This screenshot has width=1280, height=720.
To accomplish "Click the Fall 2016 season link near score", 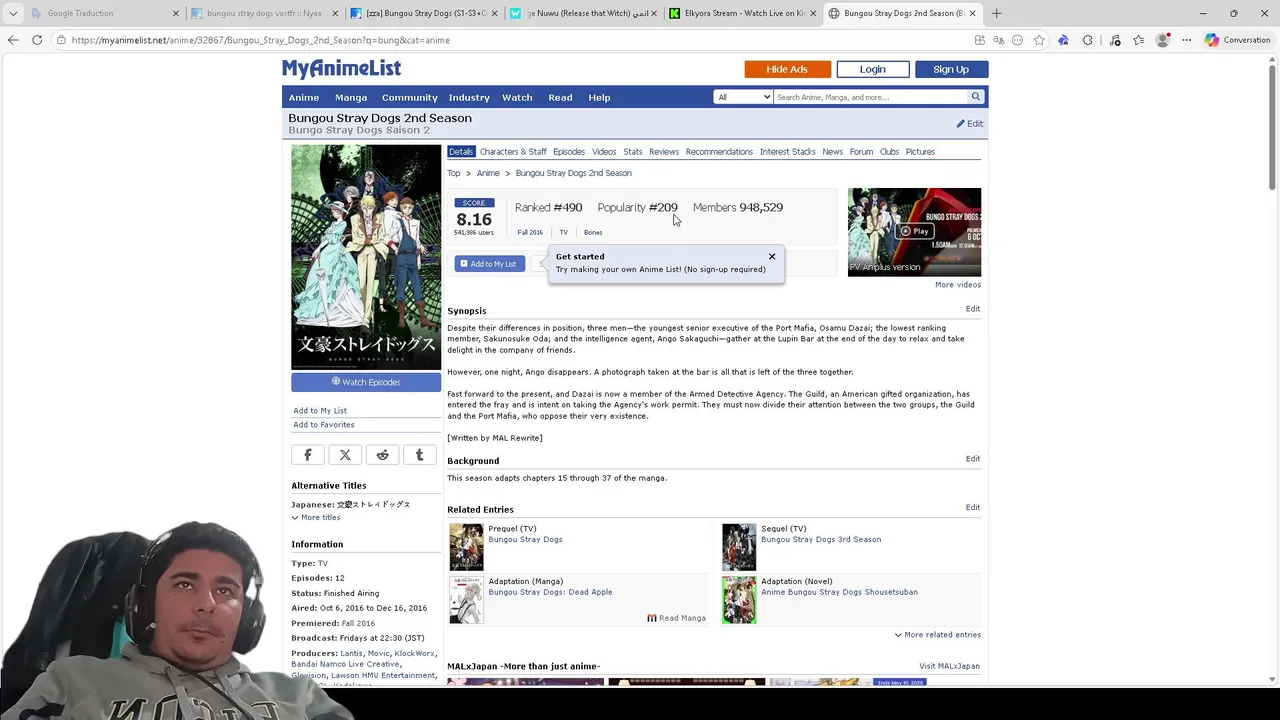I will tap(530, 233).
